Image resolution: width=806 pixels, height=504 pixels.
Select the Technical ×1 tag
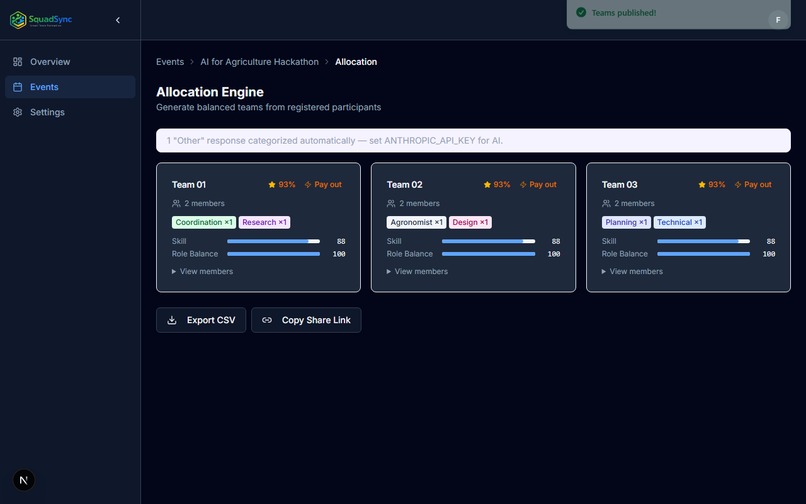(x=680, y=222)
